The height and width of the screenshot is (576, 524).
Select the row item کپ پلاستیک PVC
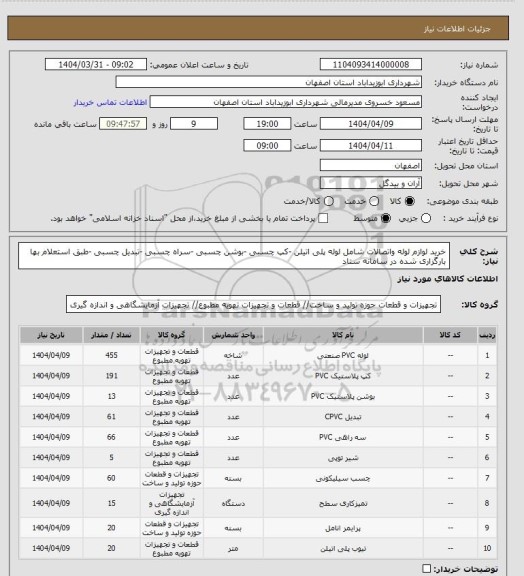pos(343,376)
